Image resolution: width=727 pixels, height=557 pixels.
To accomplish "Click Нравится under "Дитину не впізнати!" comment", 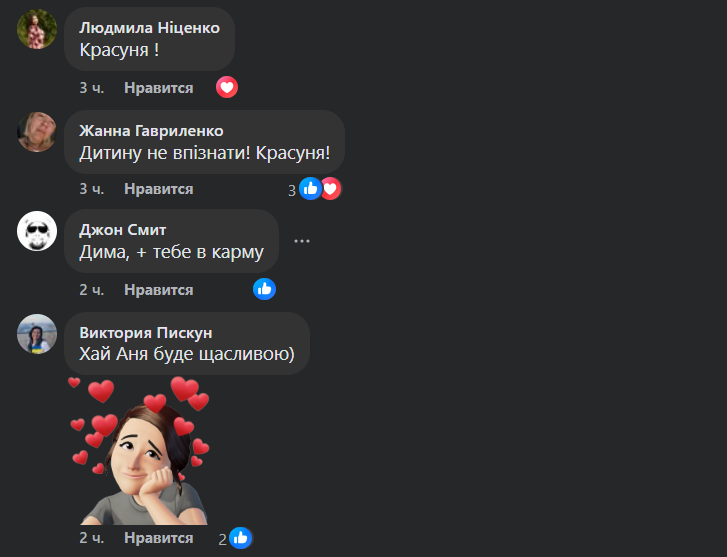I will (159, 189).
